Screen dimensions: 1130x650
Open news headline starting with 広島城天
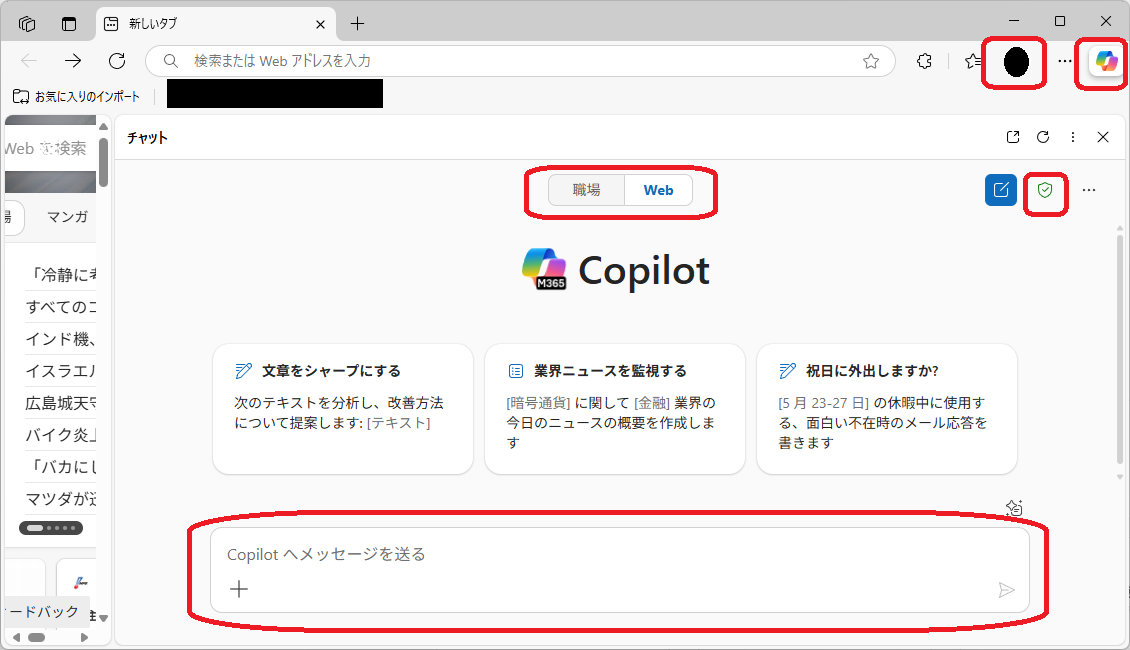tap(61, 403)
